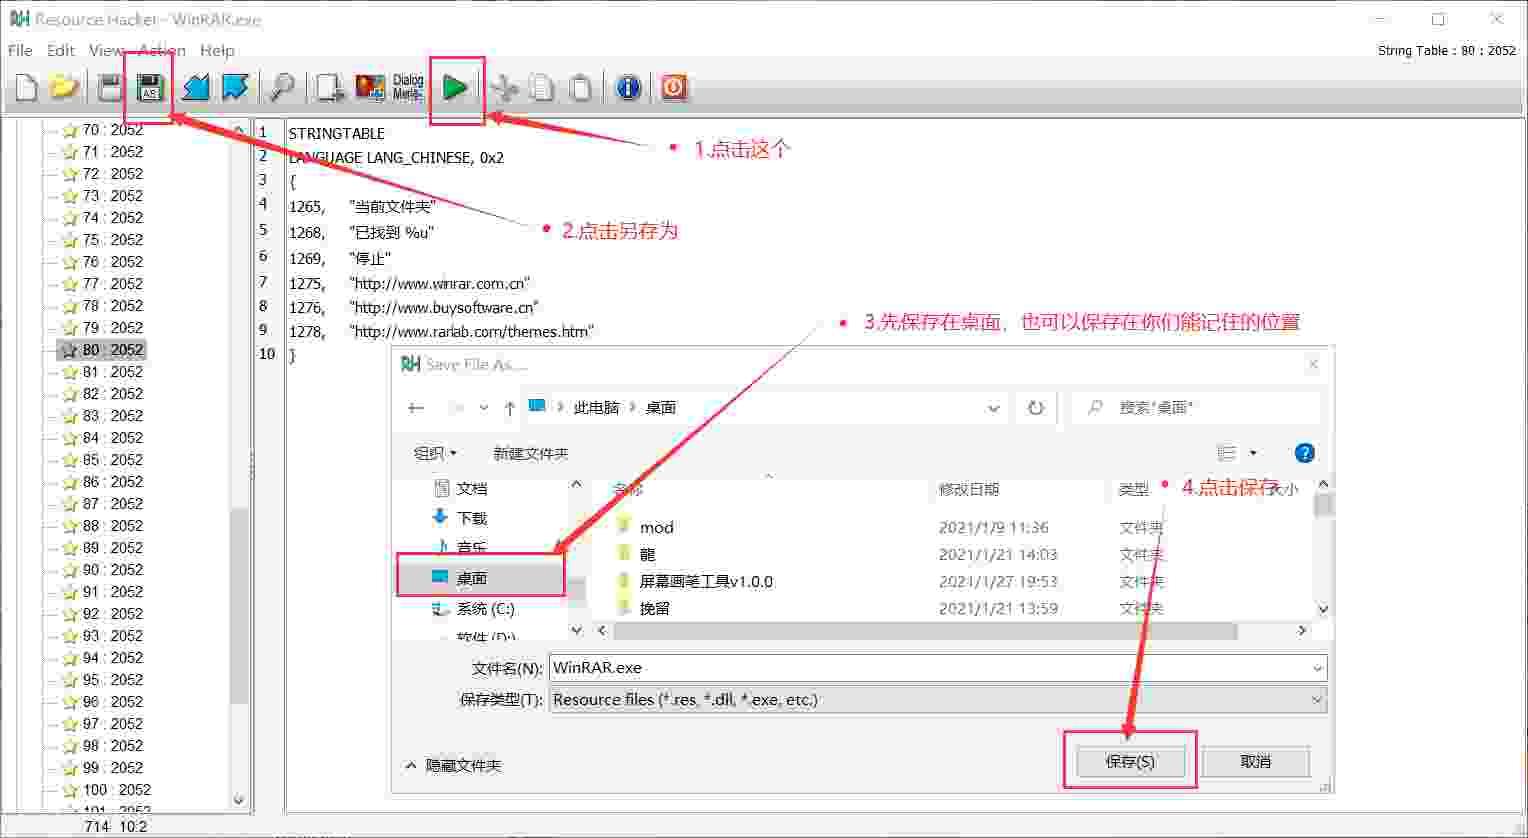The height and width of the screenshot is (838, 1528).
Task: Select 文档 in the dialog sidebar
Action: (472, 488)
